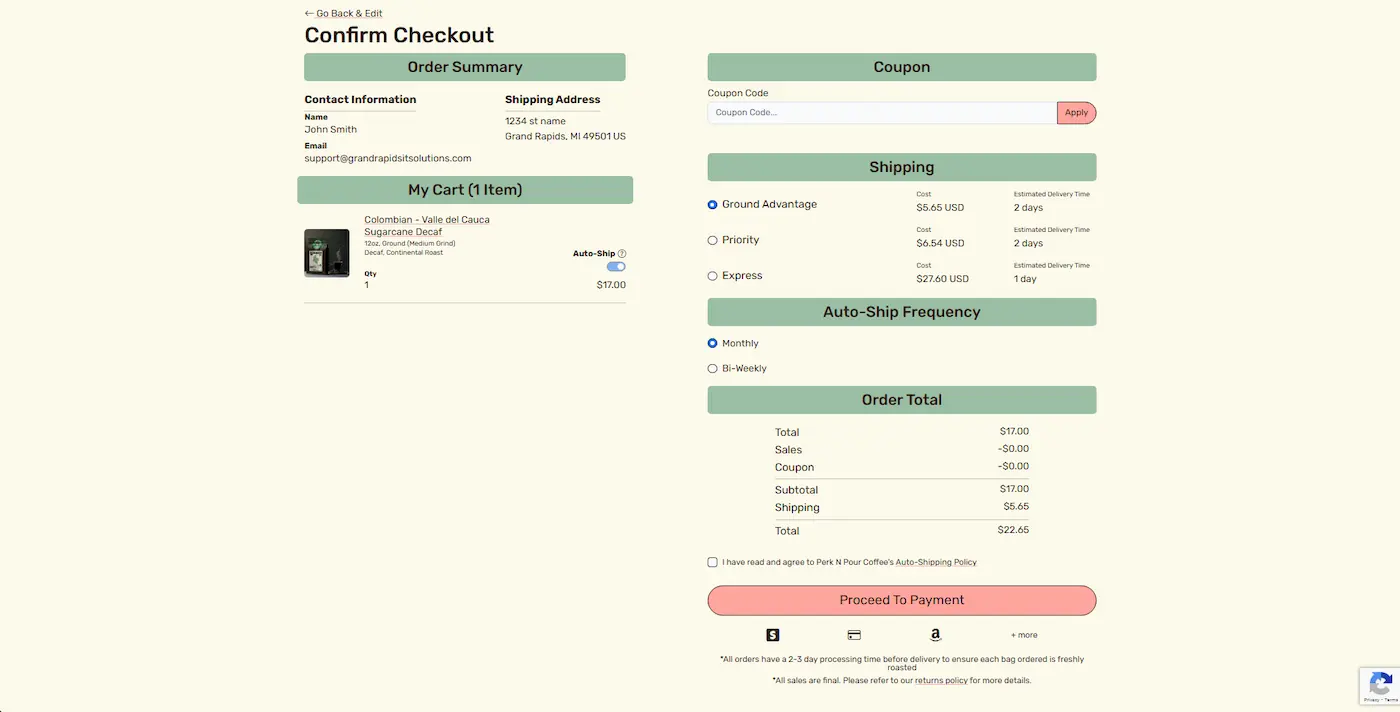Check the Auto-Shipping Policy agreement checkbox

713,562
